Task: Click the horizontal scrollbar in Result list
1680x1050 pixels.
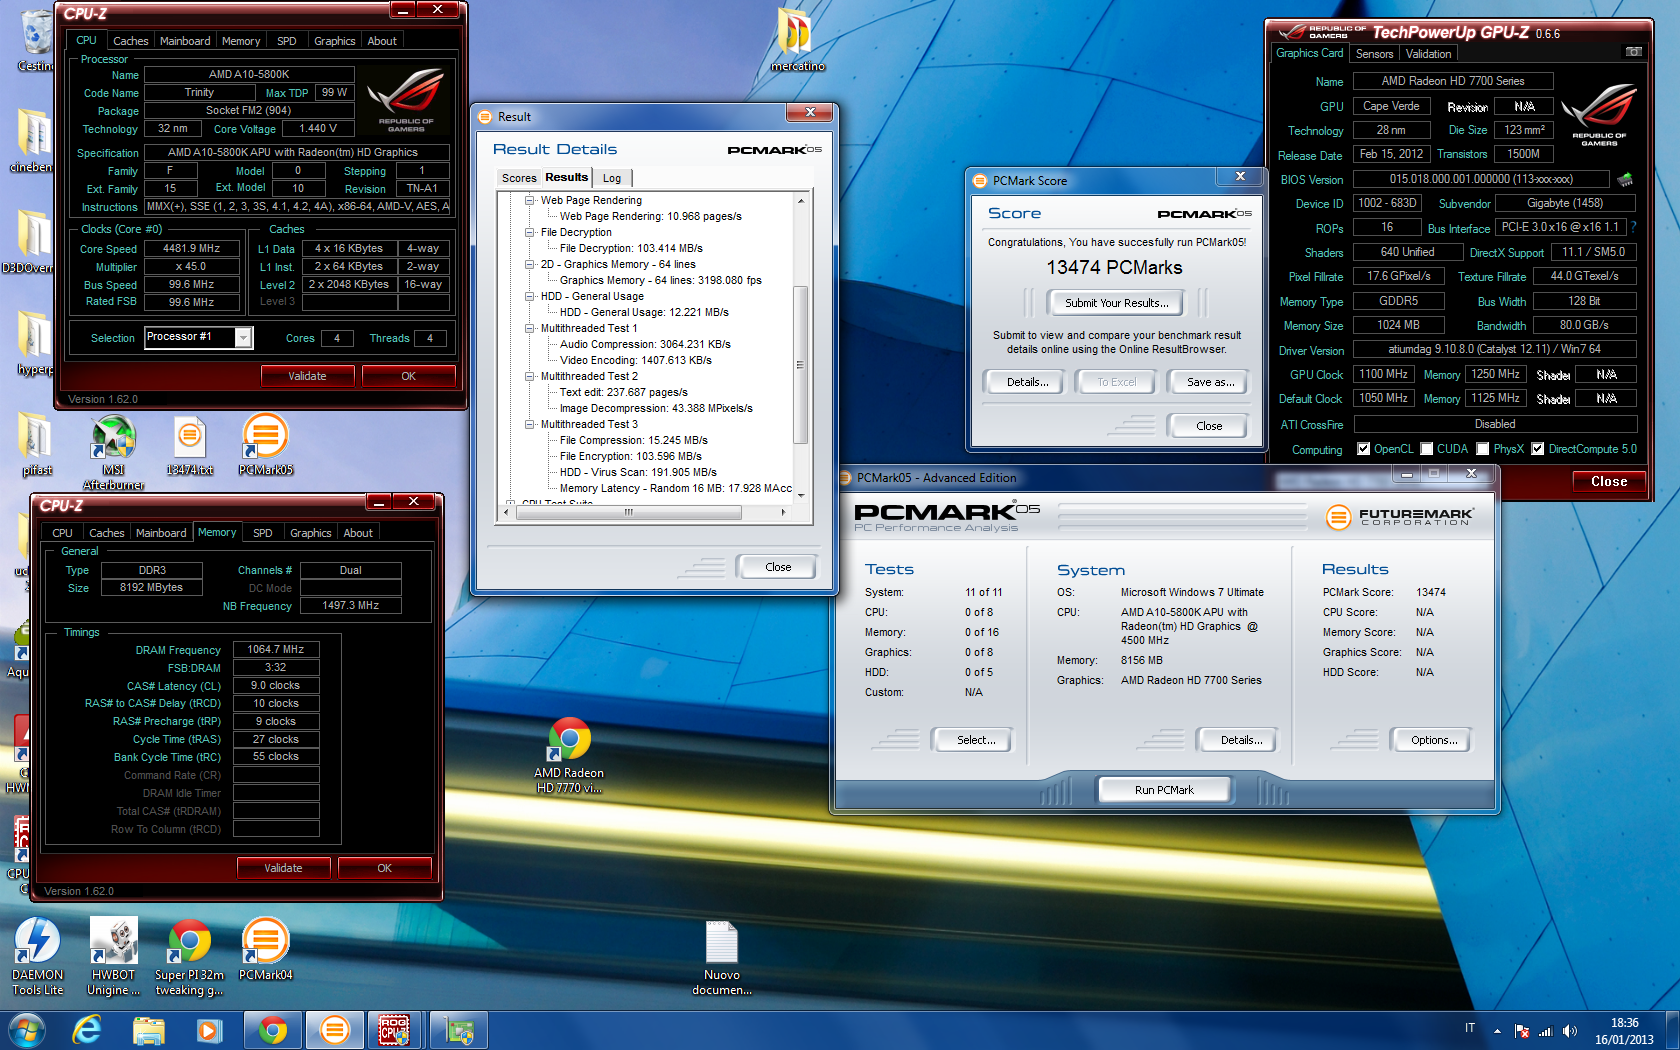Action: click(x=628, y=512)
